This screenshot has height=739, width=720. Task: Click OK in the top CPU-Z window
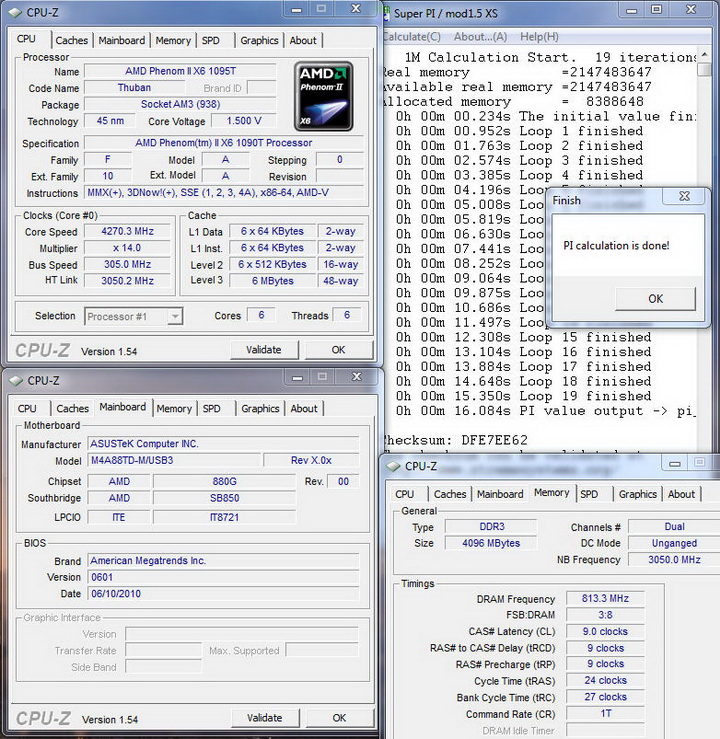(338, 350)
